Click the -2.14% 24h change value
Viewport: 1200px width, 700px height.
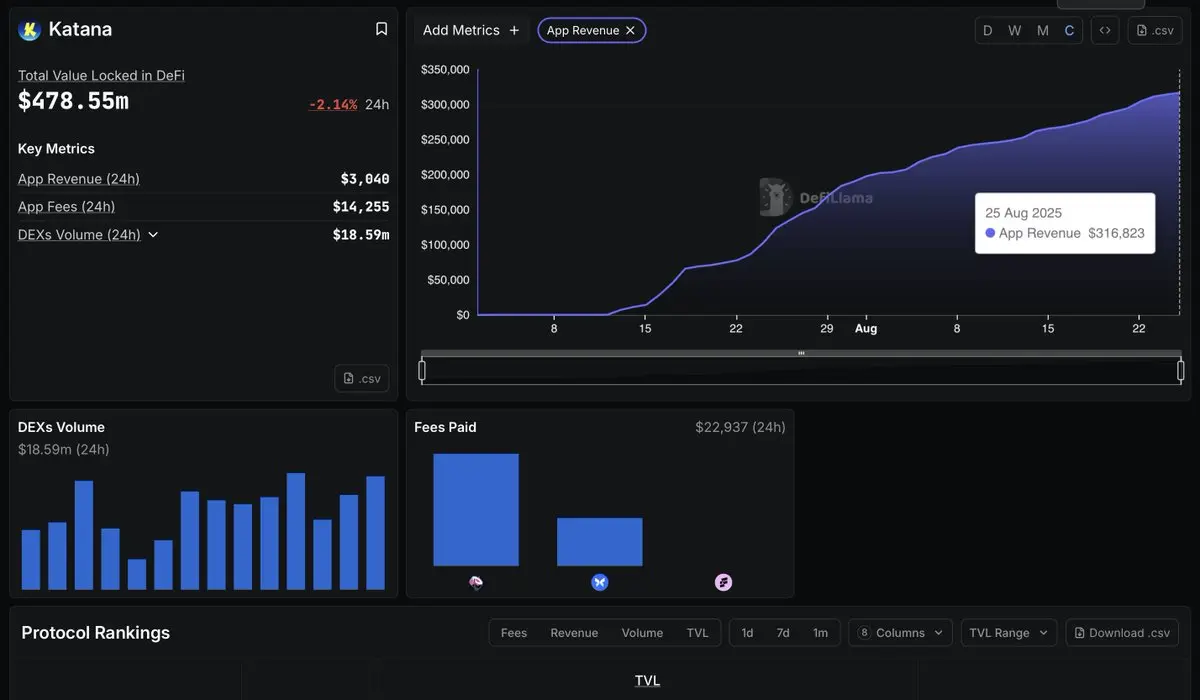pyautogui.click(x=333, y=104)
